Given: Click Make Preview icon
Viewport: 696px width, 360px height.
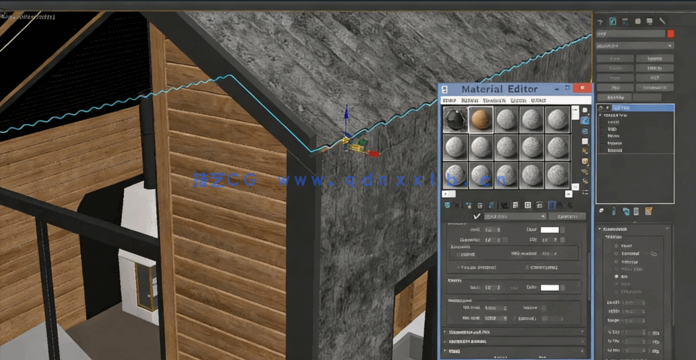Looking at the screenshot, I should (585, 161).
